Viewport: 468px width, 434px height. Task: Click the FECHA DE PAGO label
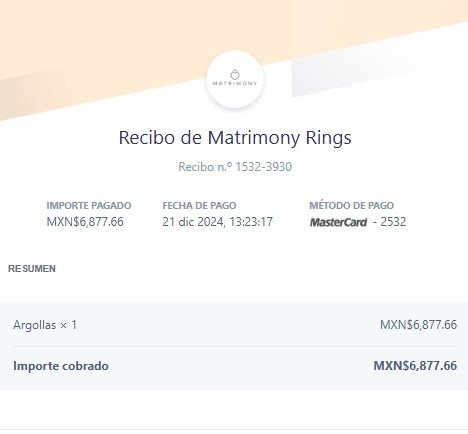click(199, 206)
